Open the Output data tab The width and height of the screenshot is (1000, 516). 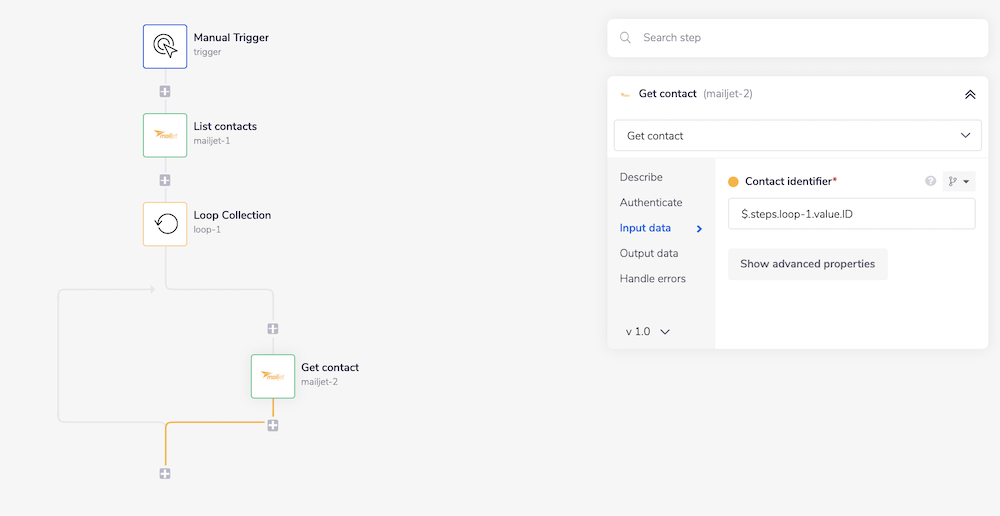pyautogui.click(x=648, y=254)
